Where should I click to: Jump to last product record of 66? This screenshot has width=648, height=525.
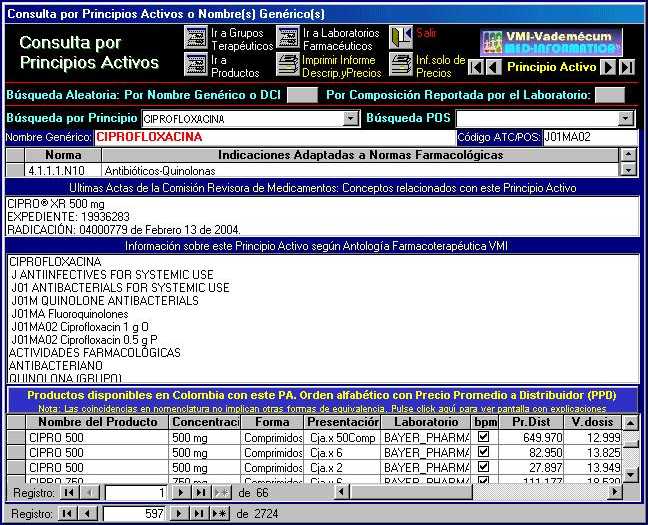(201, 492)
